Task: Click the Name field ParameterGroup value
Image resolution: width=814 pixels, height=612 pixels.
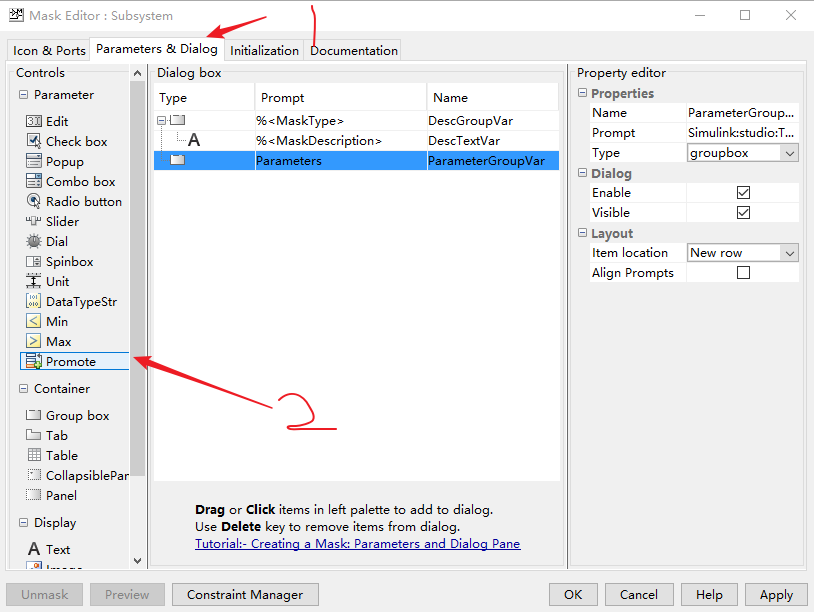Action: click(x=742, y=113)
